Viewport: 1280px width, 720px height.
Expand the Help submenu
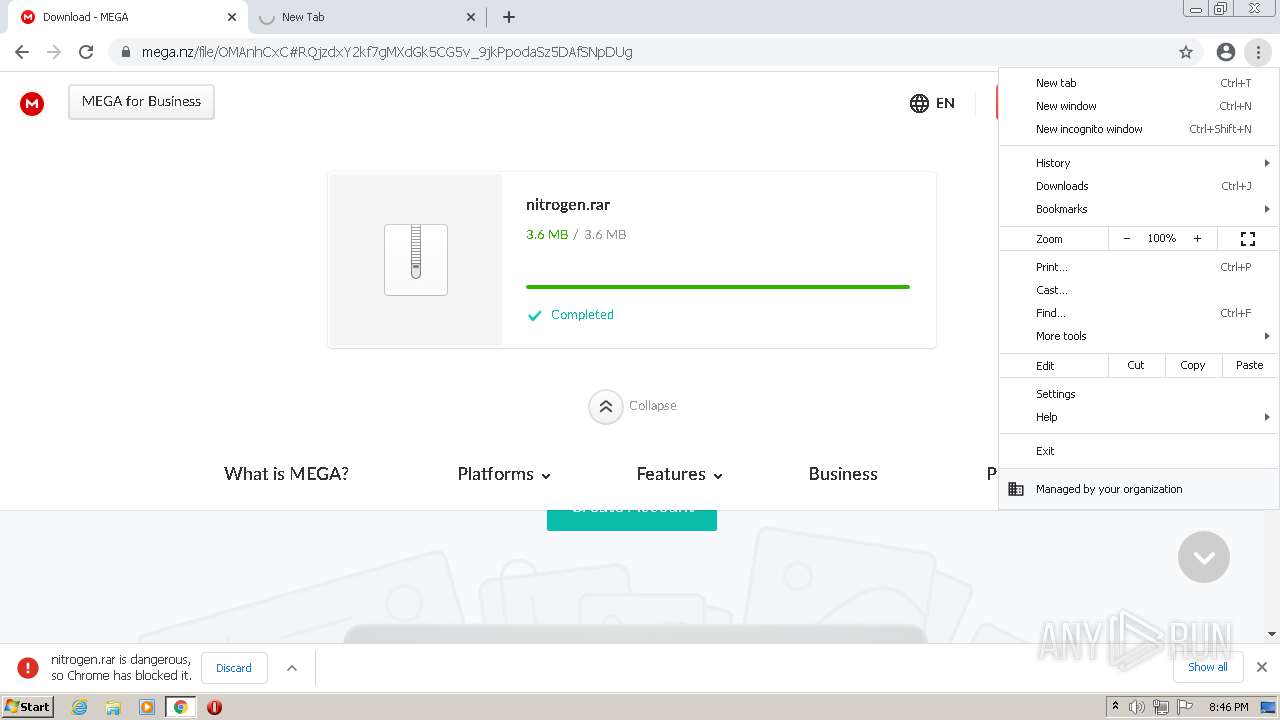point(1139,417)
